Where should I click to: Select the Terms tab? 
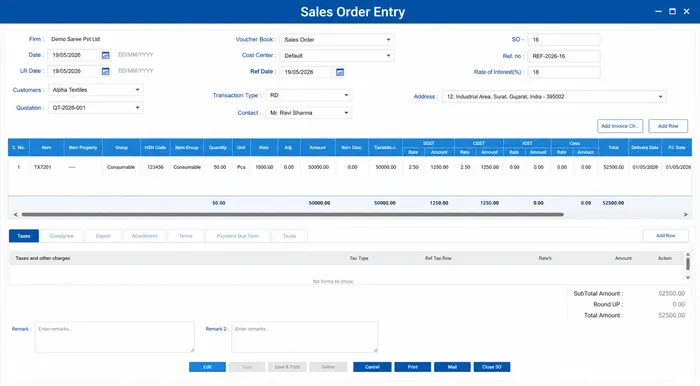(x=186, y=236)
